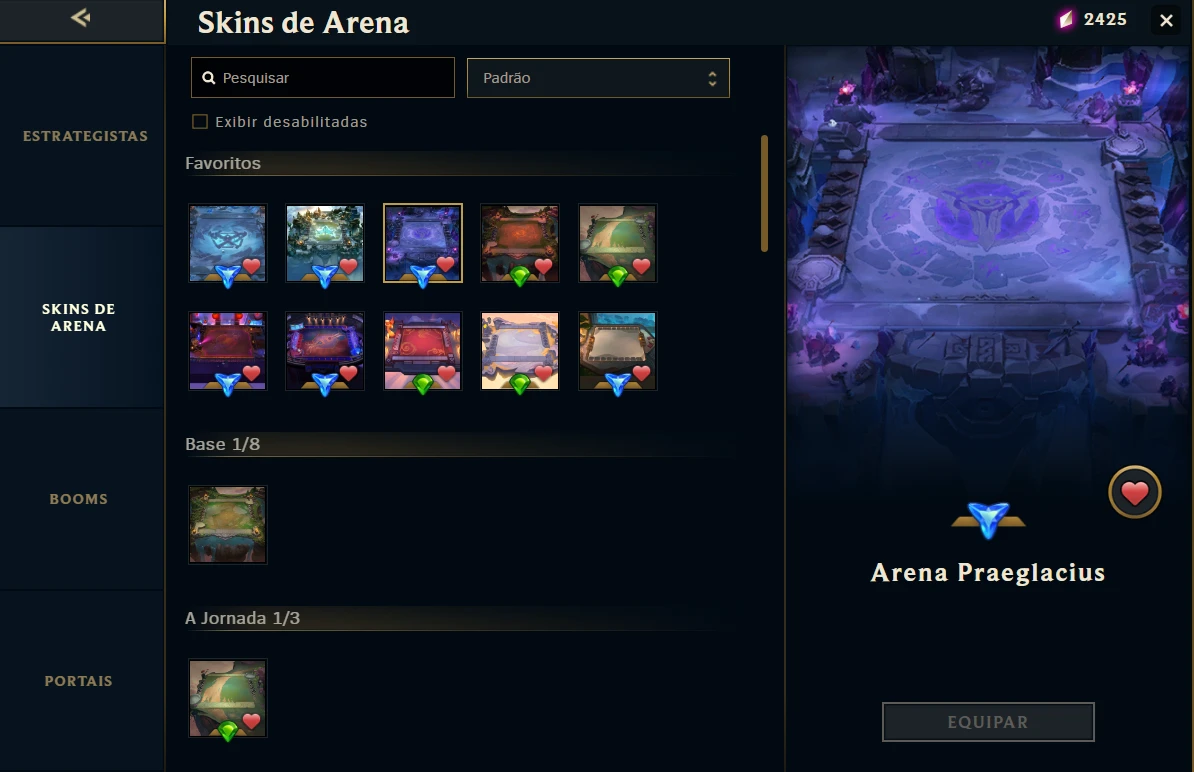This screenshot has width=1194, height=772.
Task: Open the Estrategistas tab
Action: click(x=85, y=136)
